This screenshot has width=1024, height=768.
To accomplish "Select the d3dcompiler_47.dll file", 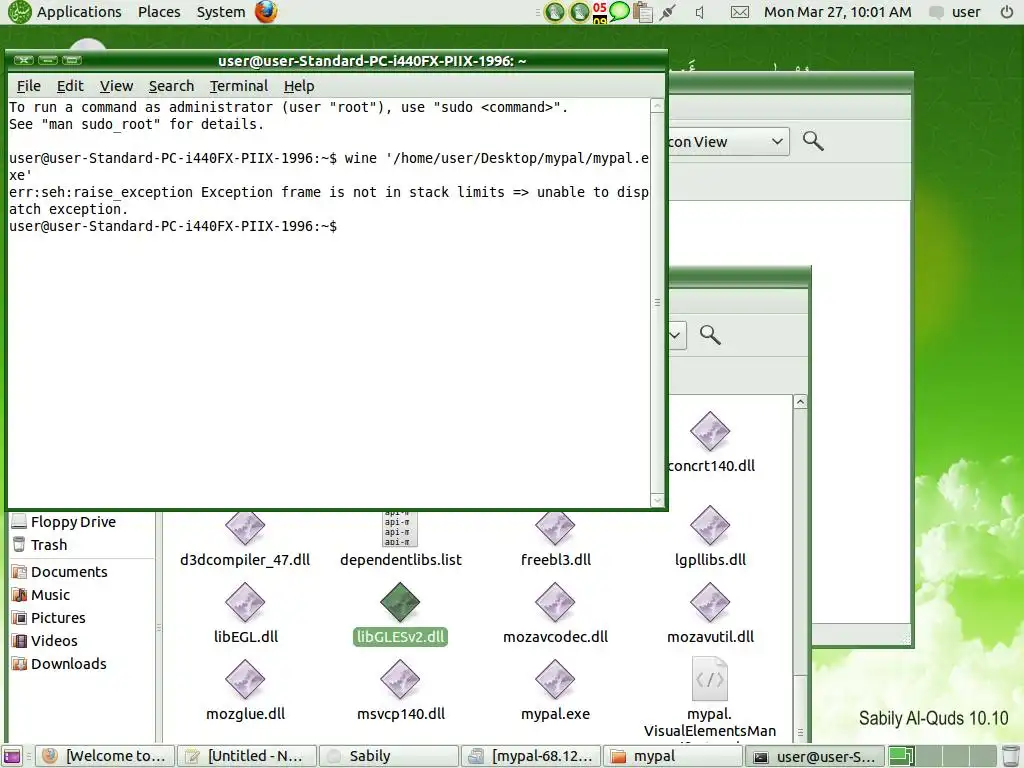I will [245, 539].
